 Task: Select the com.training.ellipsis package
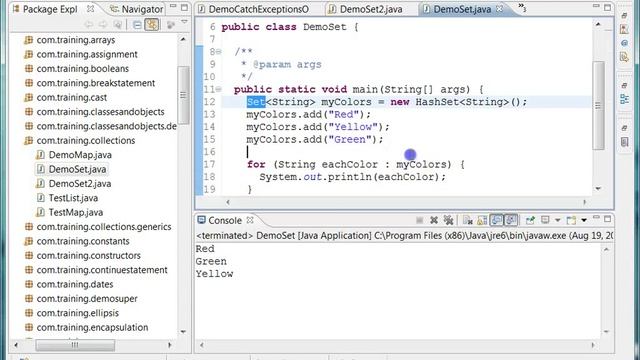pyautogui.click(x=78, y=313)
